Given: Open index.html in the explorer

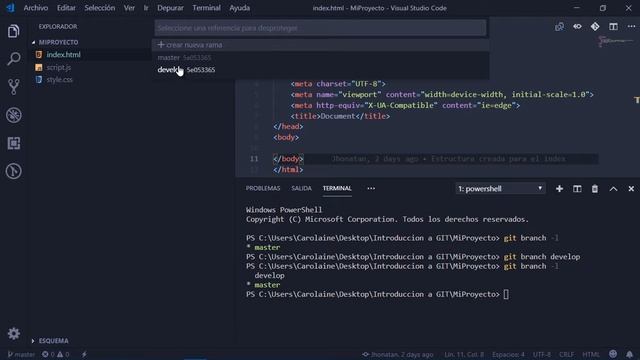Looking at the screenshot, I should click(x=63, y=55).
